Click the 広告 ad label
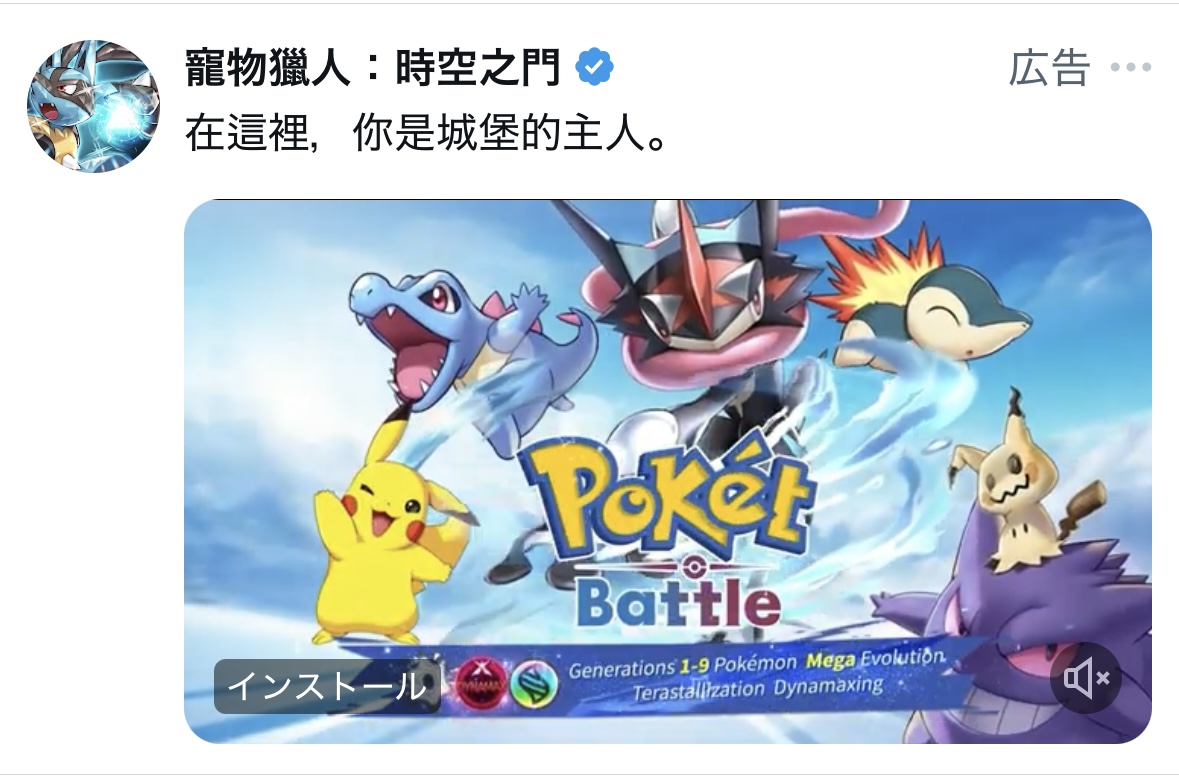Image resolution: width=1179 pixels, height=779 pixels. click(1049, 68)
